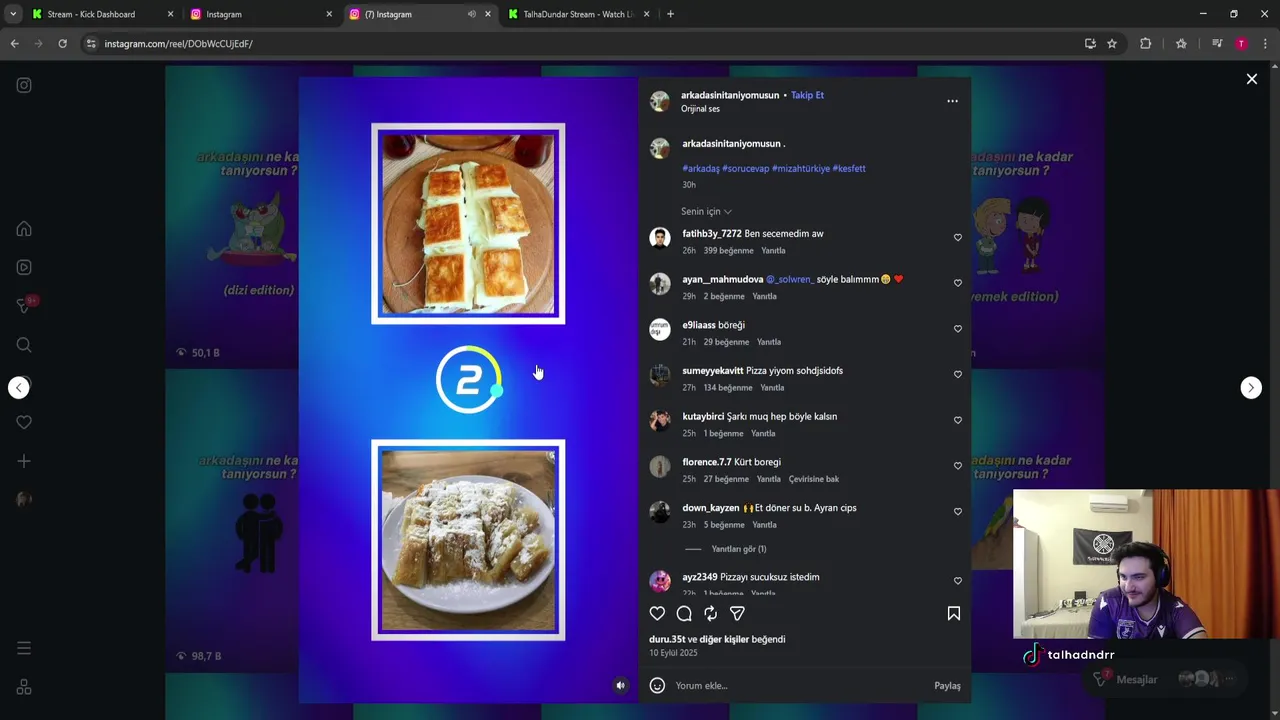
Task: Click the diğer kişiler likes link
Action: click(724, 639)
